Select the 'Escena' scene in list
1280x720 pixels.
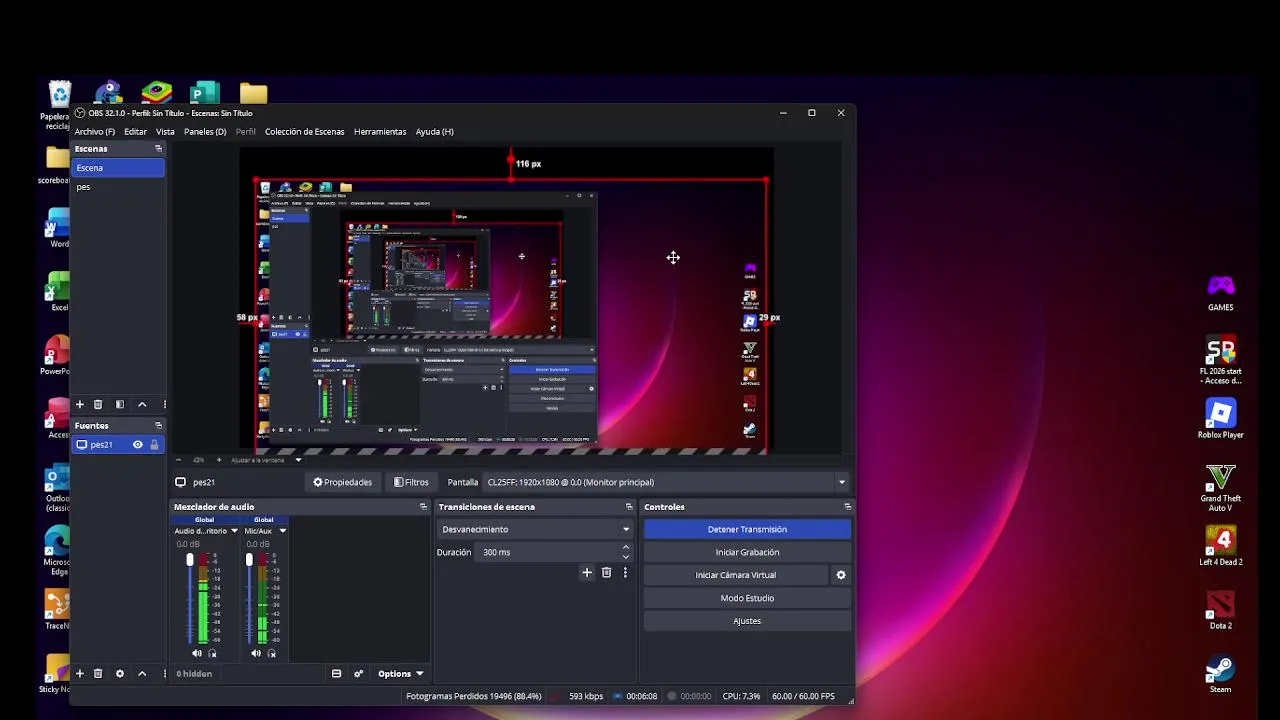tap(118, 168)
